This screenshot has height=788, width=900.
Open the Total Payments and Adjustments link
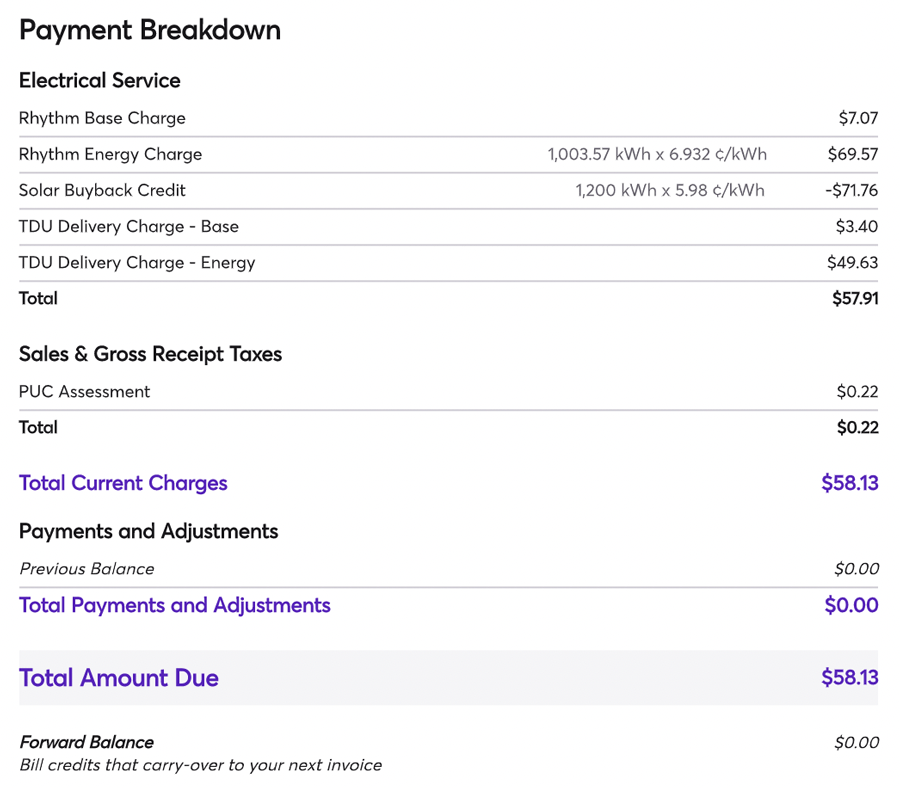pos(174,605)
